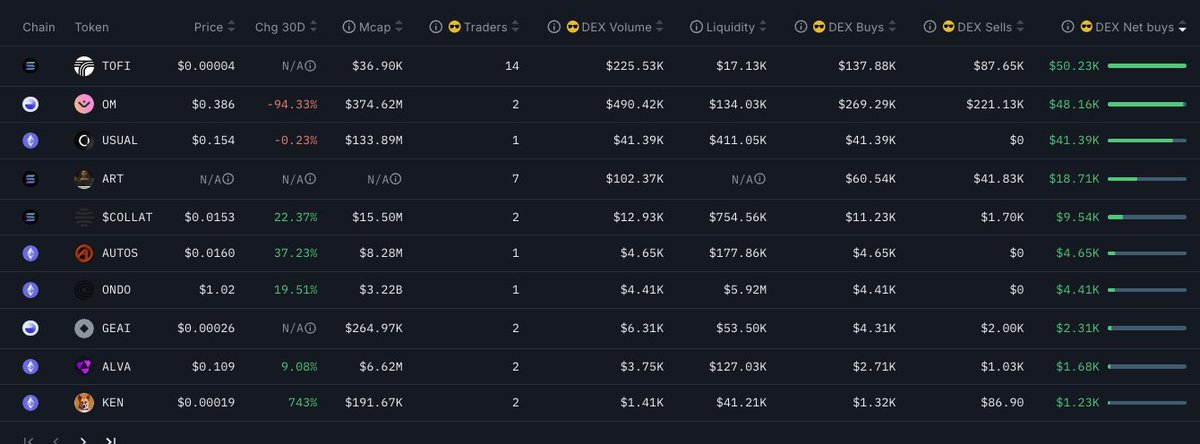Click the $50.23K net buys value

tap(1074, 66)
